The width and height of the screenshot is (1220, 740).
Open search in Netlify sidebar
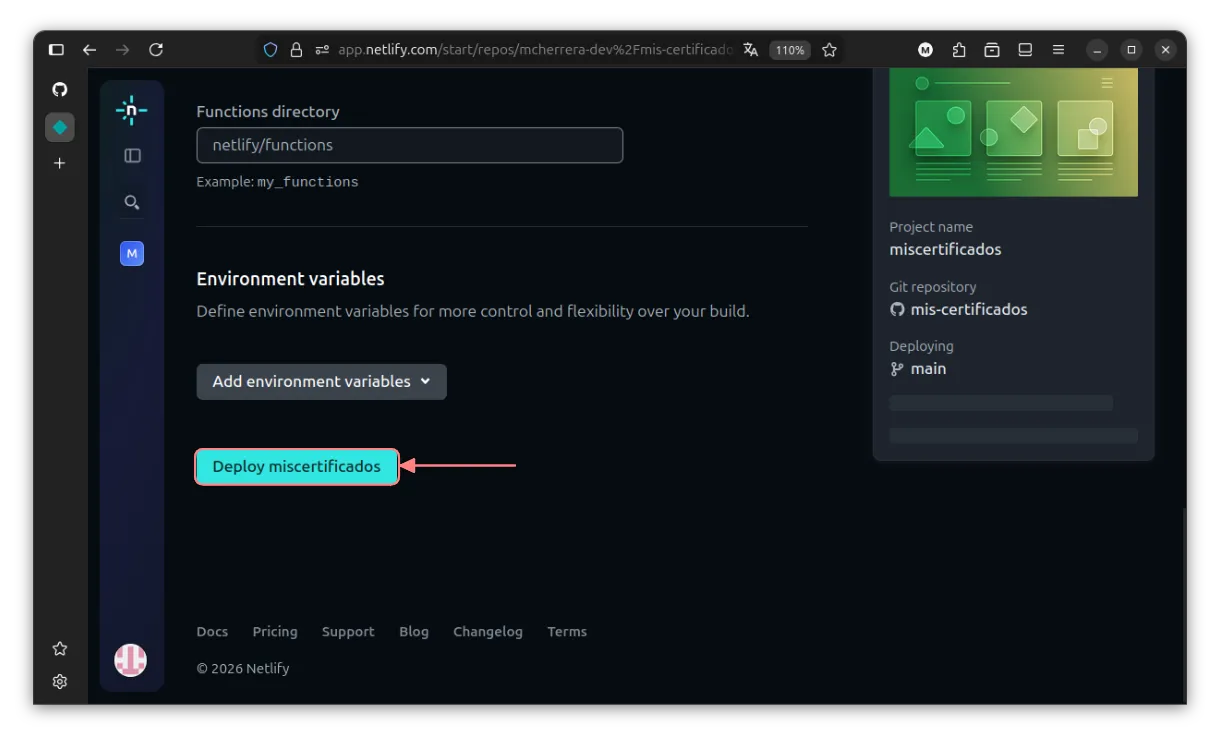pos(132,203)
